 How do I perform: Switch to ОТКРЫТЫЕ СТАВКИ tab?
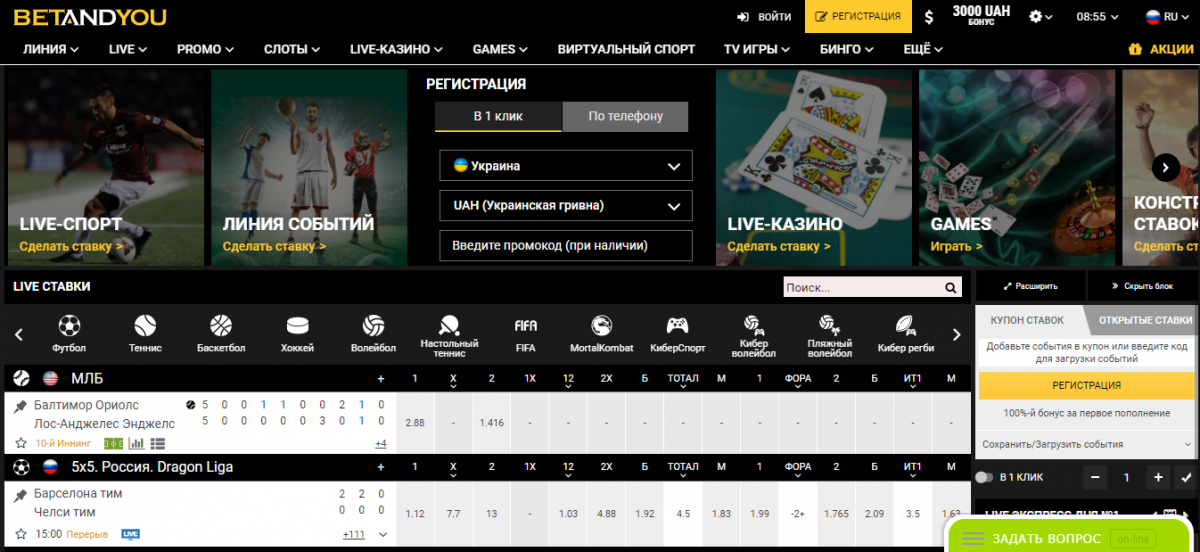[1144, 321]
